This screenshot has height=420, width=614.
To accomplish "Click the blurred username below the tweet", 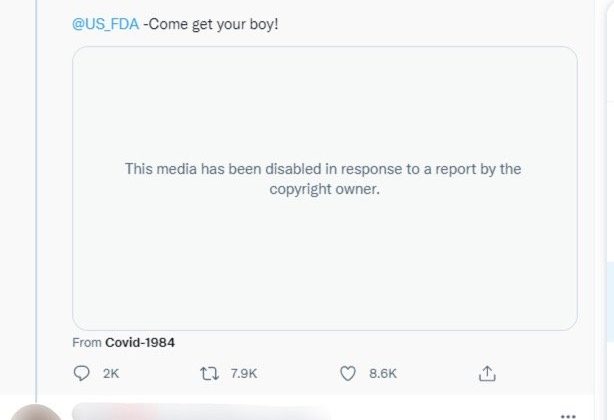I will click(x=200, y=411).
